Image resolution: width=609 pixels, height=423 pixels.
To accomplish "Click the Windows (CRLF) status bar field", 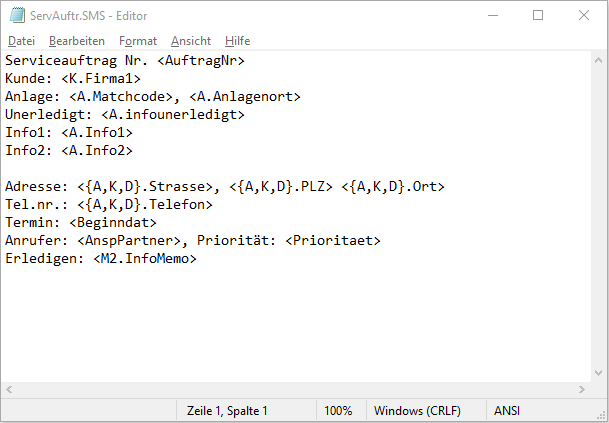I will pos(417,411).
